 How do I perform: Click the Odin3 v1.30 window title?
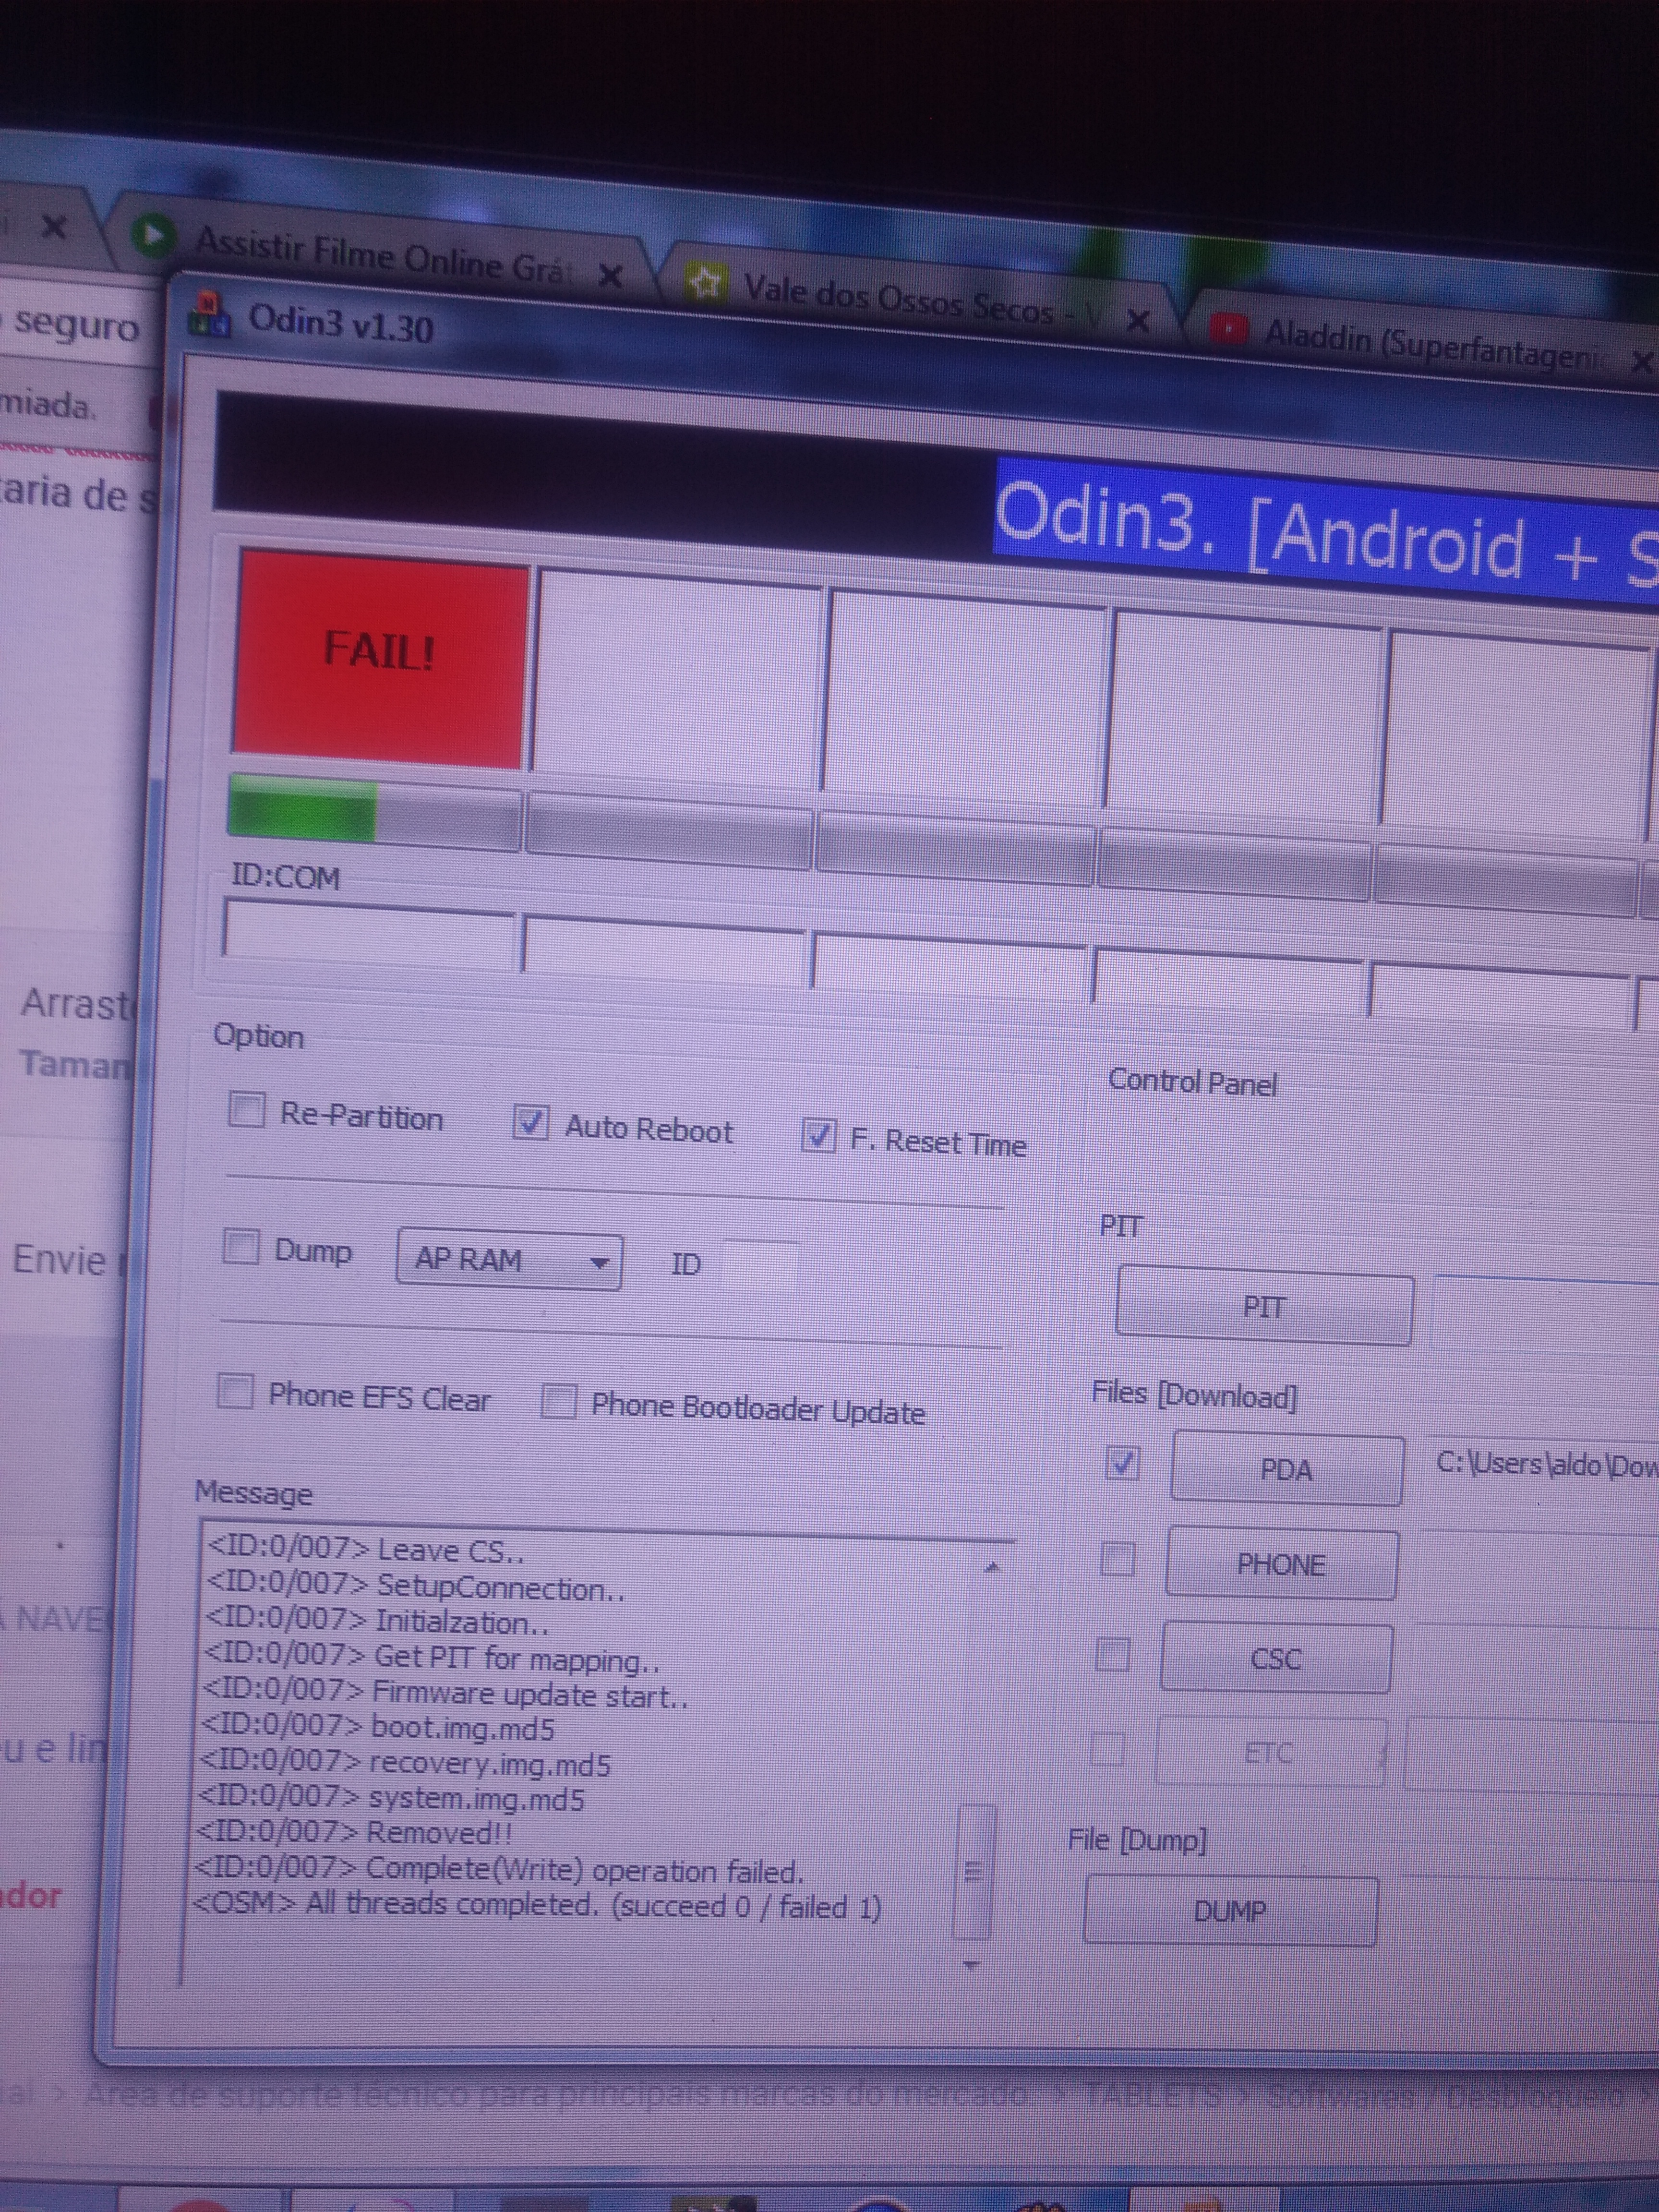tap(340, 323)
